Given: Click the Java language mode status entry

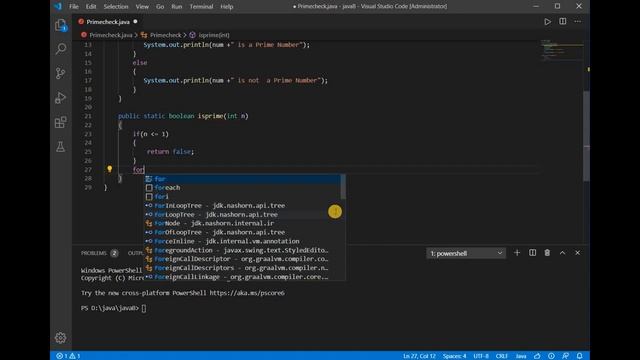Looking at the screenshot, I should [x=521, y=356].
